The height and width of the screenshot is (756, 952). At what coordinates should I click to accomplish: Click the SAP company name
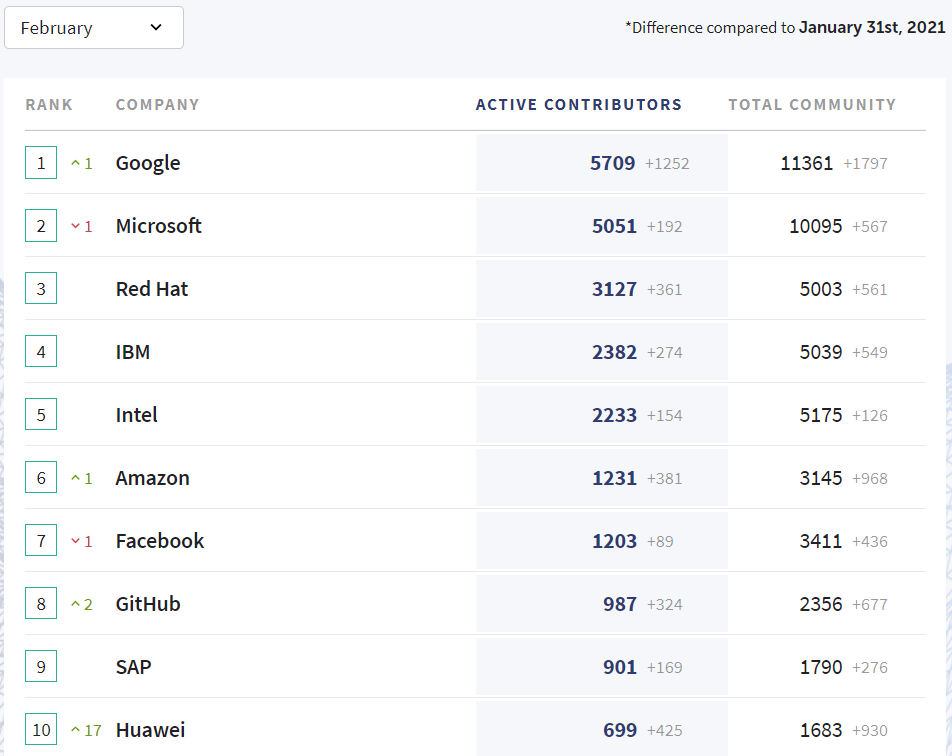[x=134, y=667]
